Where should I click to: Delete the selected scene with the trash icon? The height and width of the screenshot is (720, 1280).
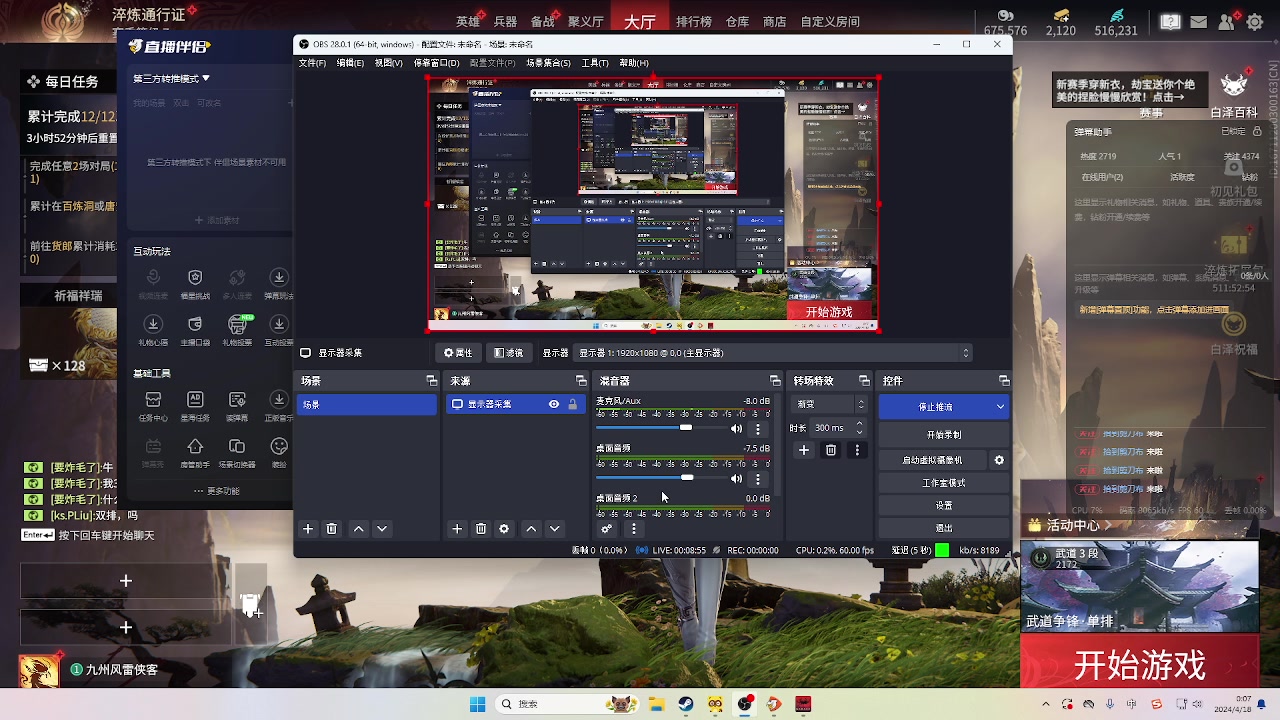[x=332, y=529]
